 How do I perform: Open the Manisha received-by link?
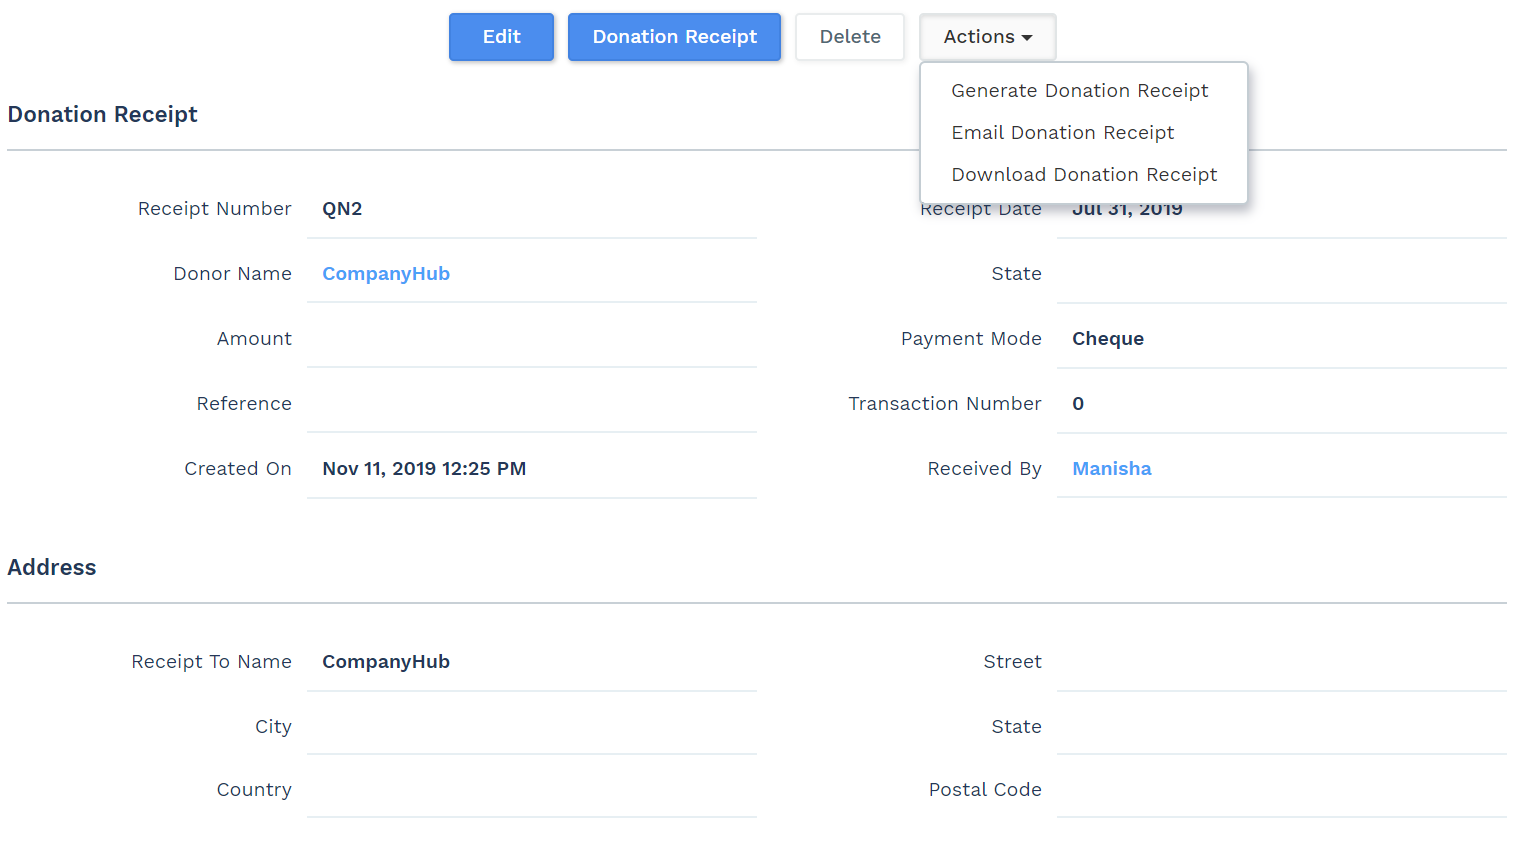click(x=1111, y=469)
